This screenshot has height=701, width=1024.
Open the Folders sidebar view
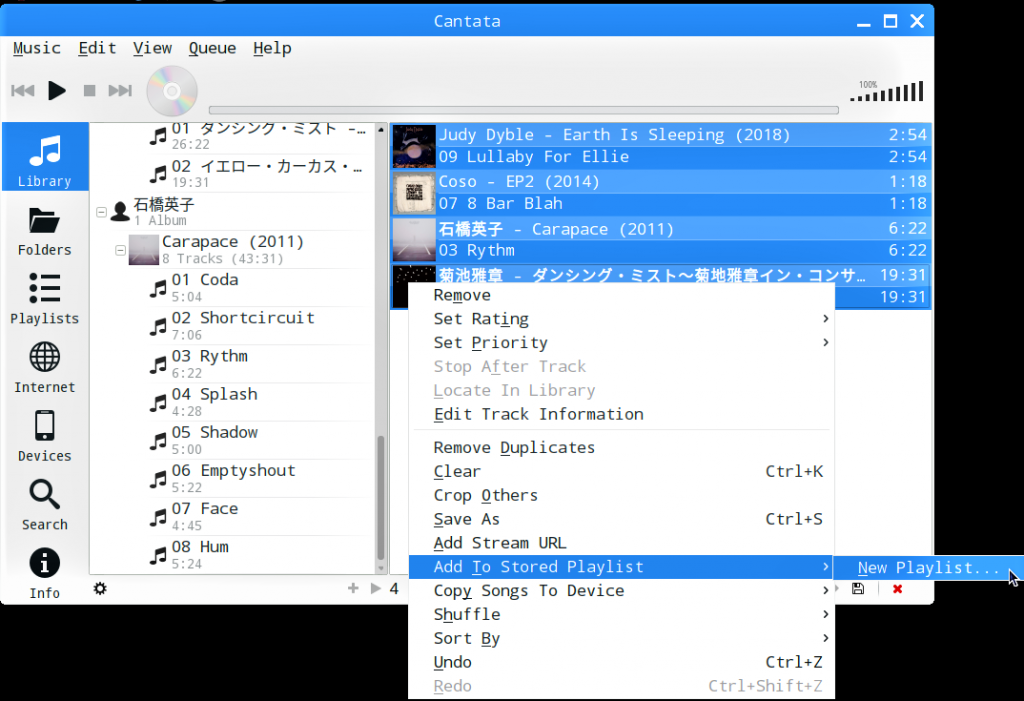[44, 231]
